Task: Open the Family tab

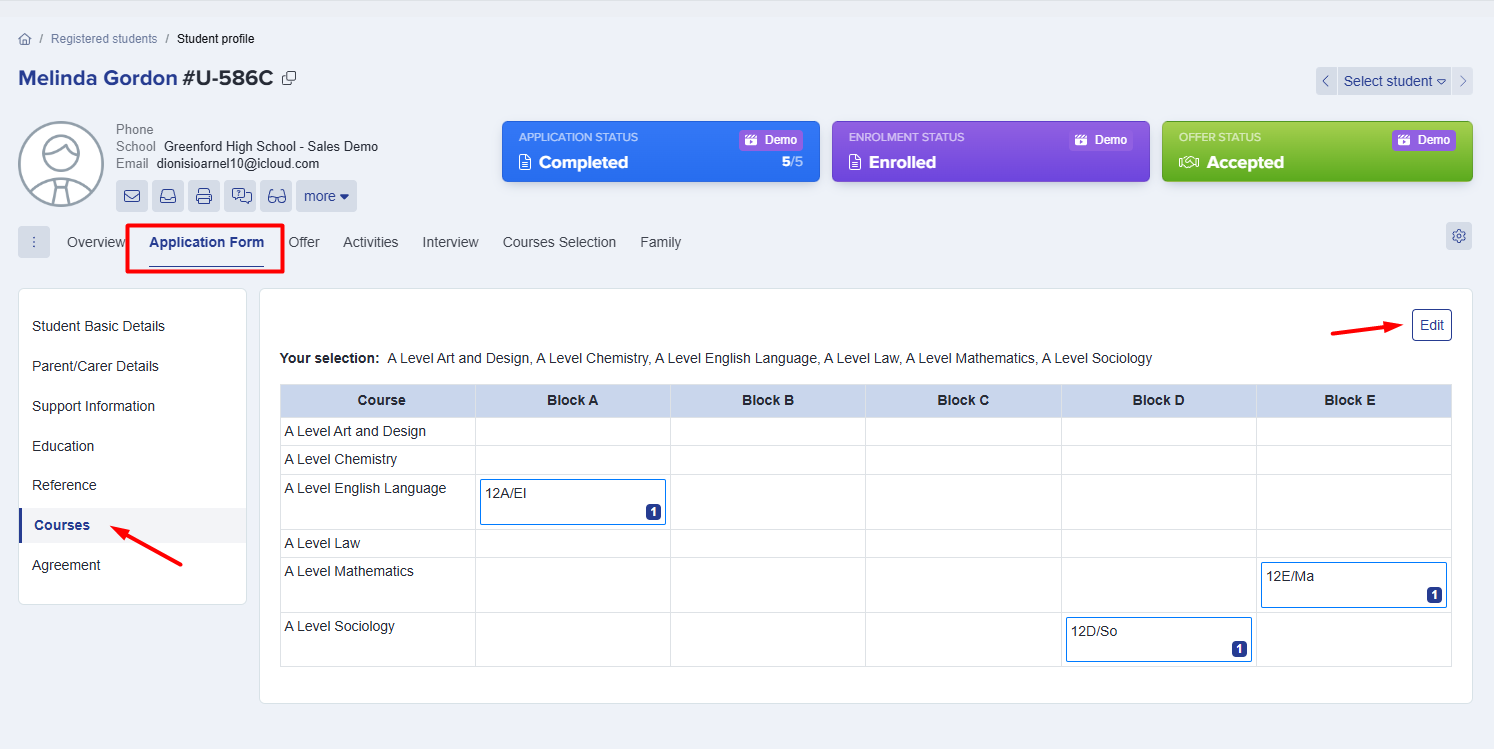Action: pos(660,242)
